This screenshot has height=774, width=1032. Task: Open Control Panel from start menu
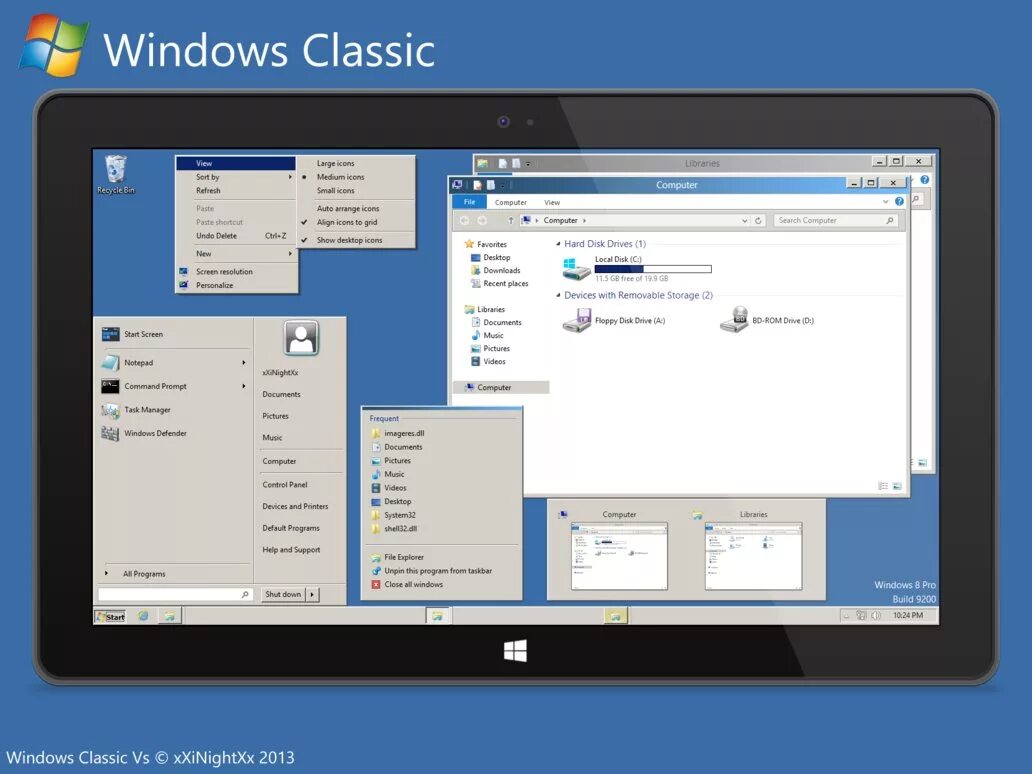284,484
